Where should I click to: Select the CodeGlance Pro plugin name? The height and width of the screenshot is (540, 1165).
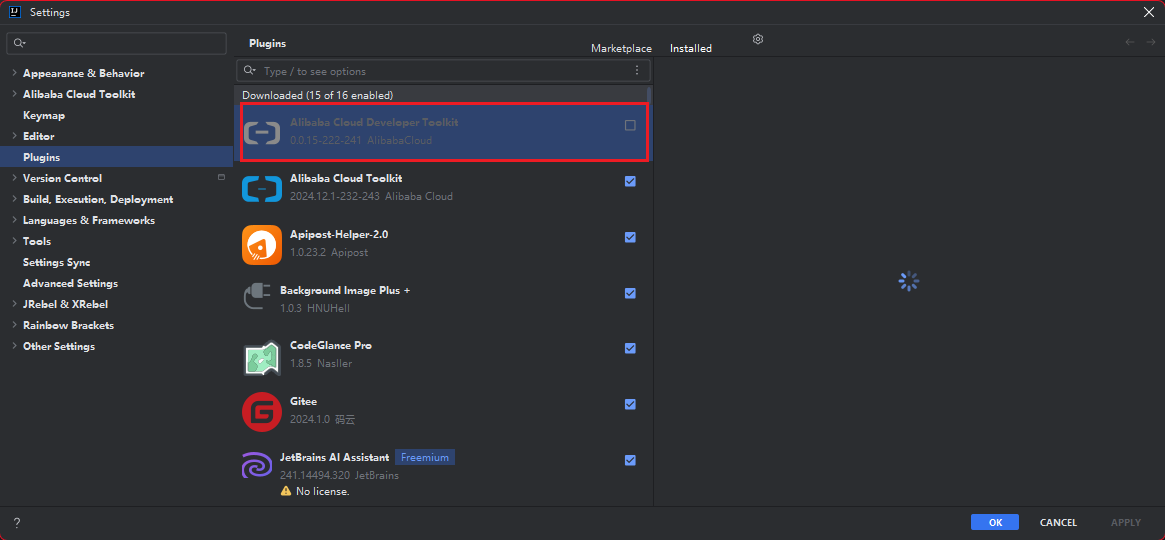pyautogui.click(x=331, y=345)
